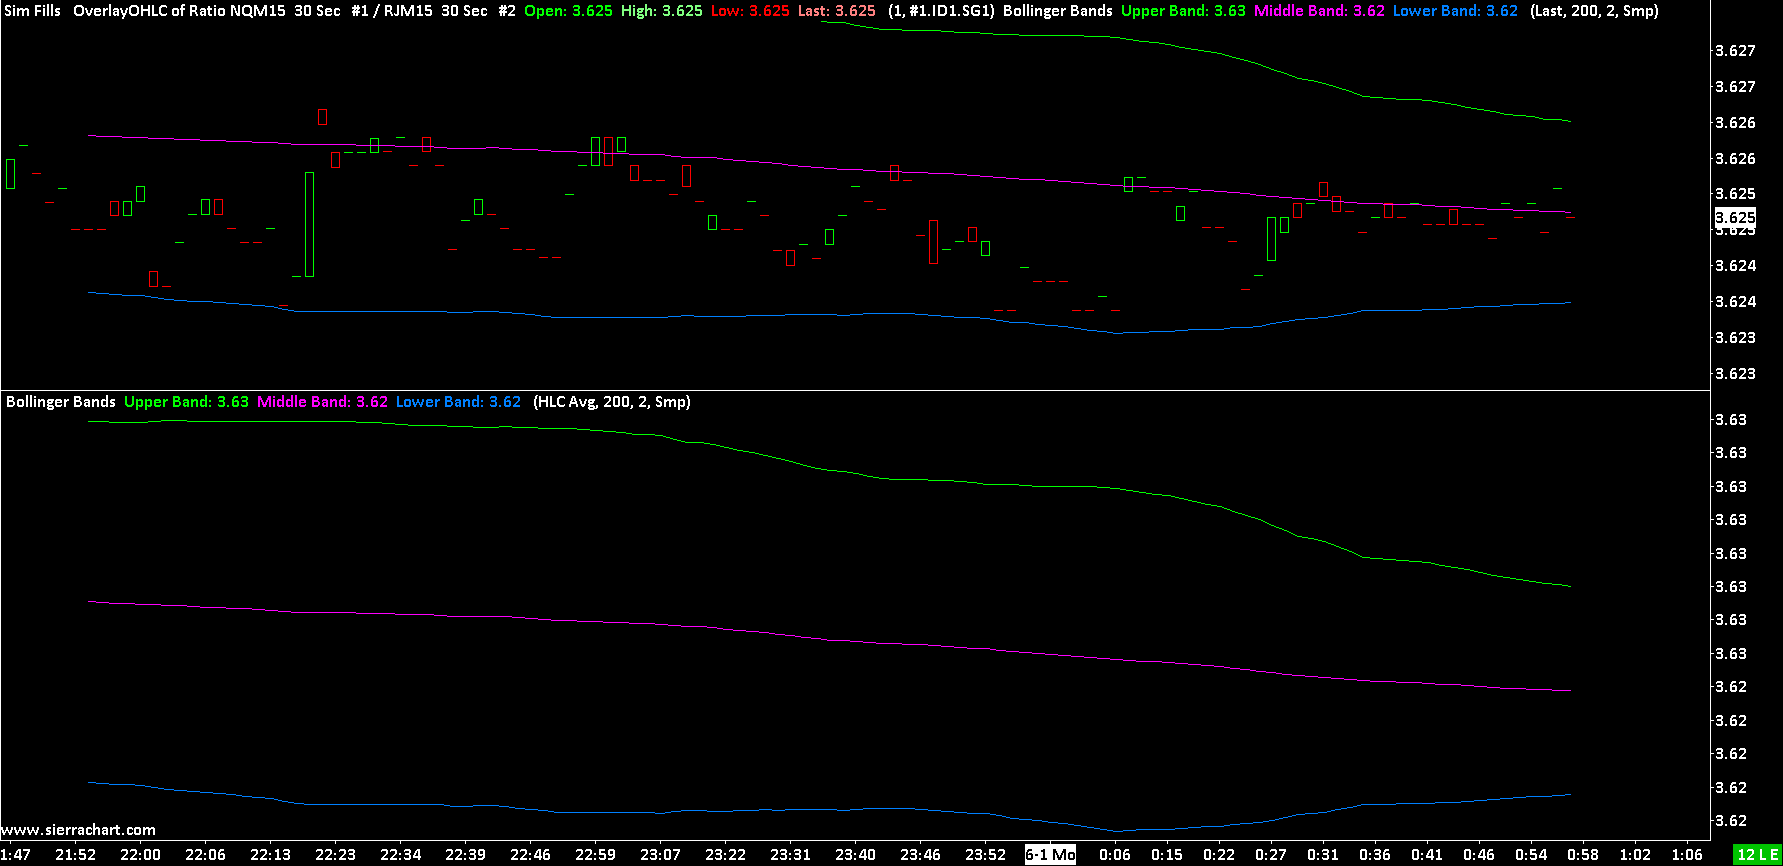Click the 22:39 time axis label
Image resolution: width=1783 pixels, height=866 pixels.
[x=465, y=855]
